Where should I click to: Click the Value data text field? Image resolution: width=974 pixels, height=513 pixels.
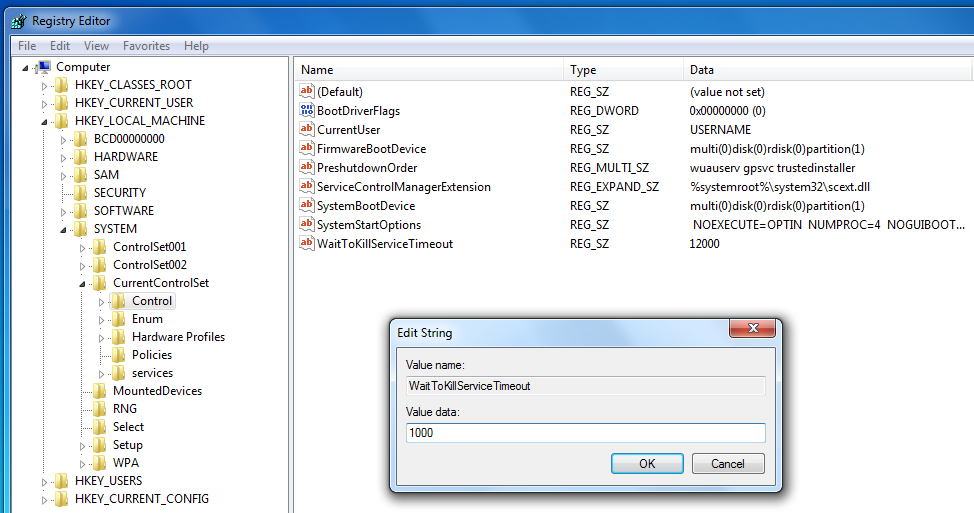585,433
